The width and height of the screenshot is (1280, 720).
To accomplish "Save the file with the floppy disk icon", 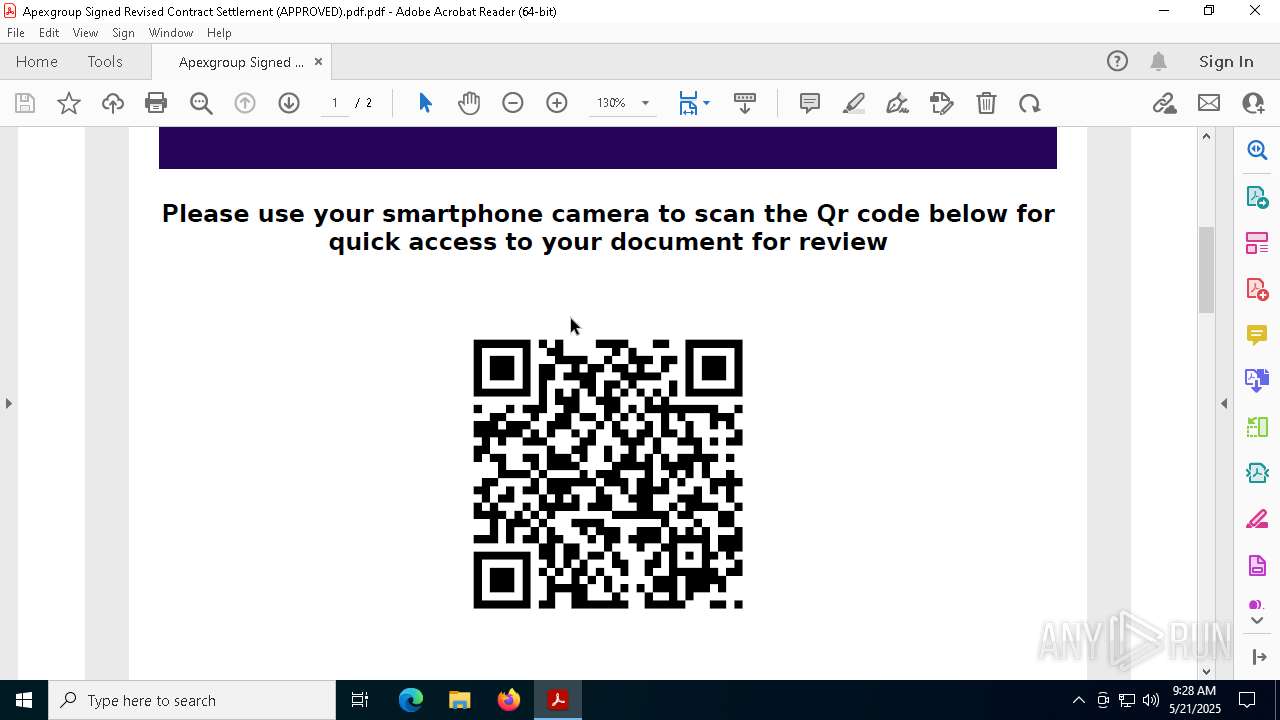I will coord(25,103).
